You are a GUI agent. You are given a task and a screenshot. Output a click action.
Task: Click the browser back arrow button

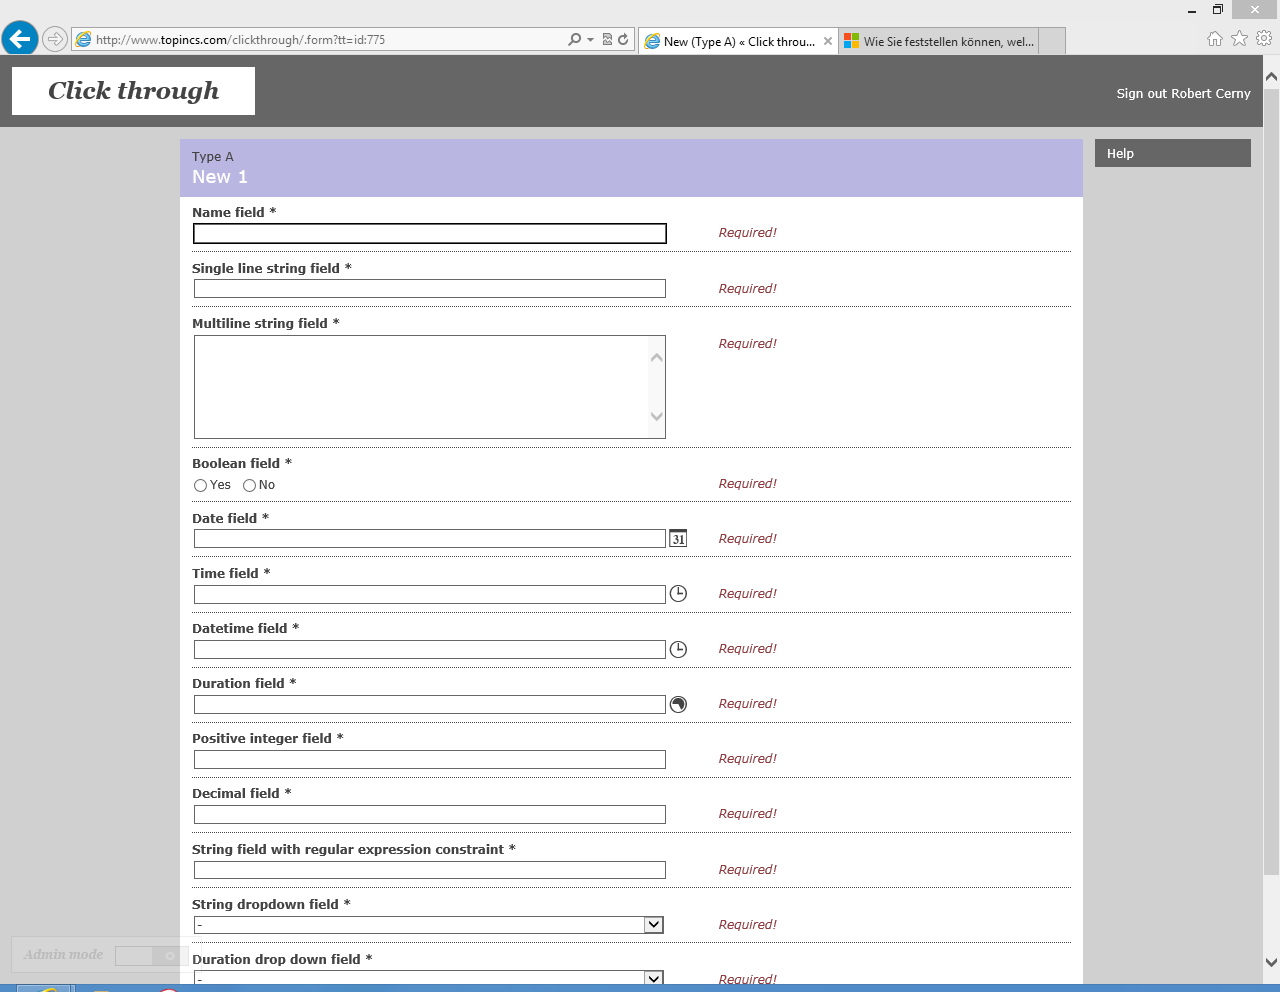(20, 40)
